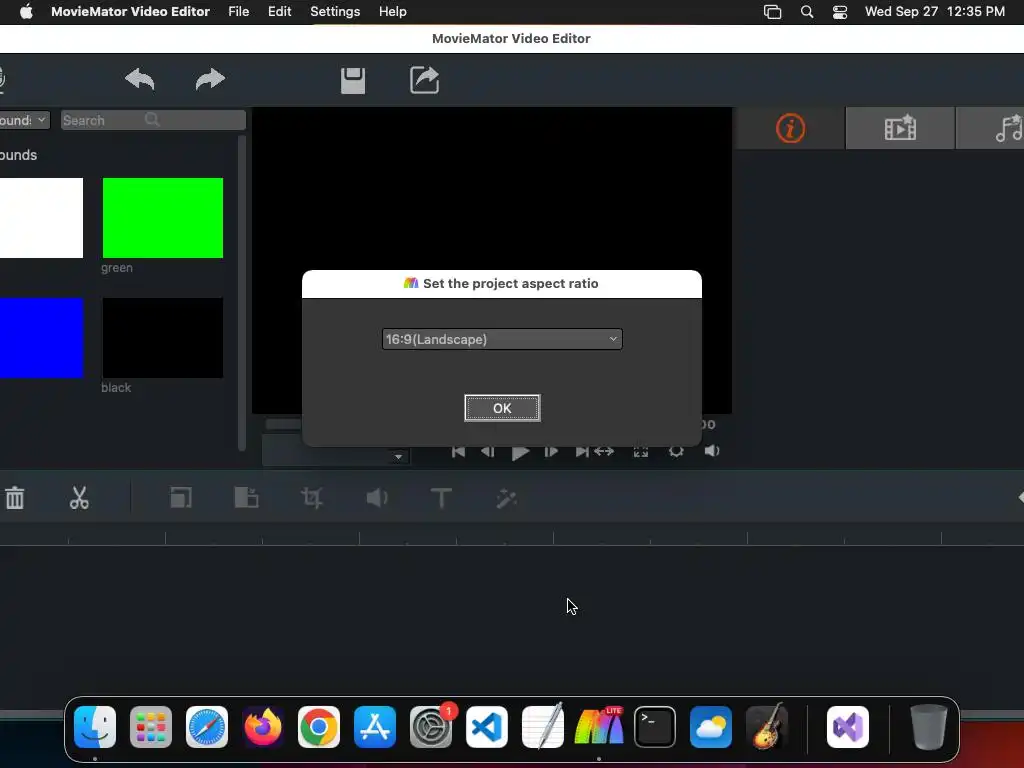Open Terminal from the dock
The height and width of the screenshot is (768, 1024).
tap(654, 727)
